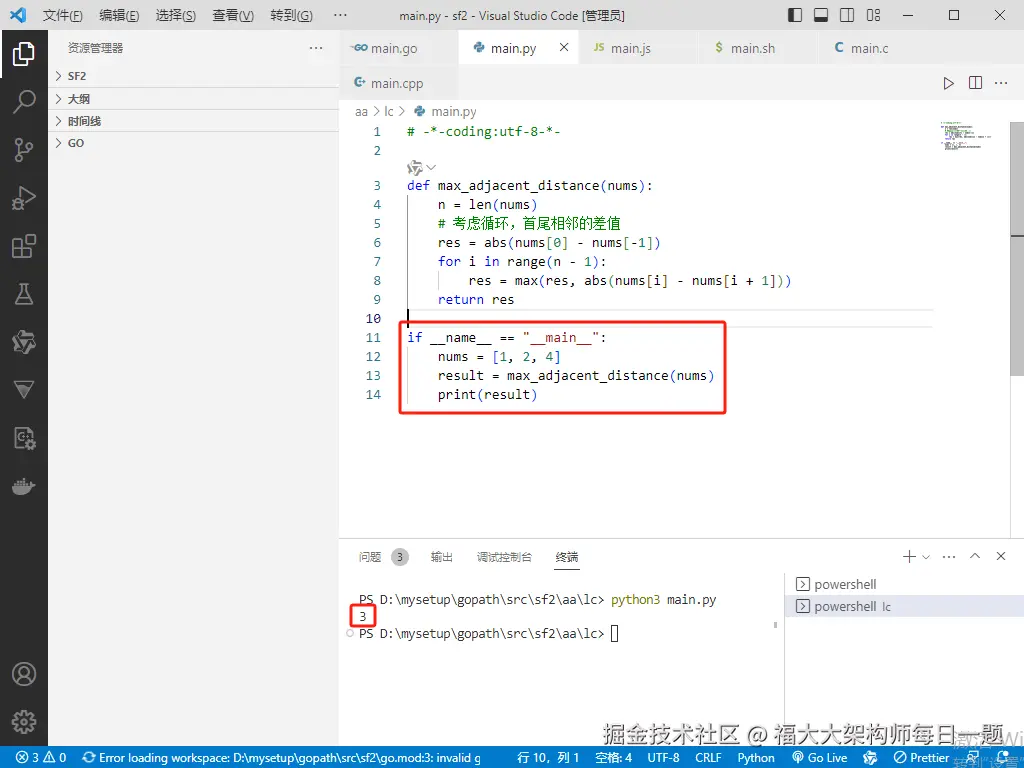Click the errors and warnings status indicator
Screen dimensions: 1024x768
point(41,758)
